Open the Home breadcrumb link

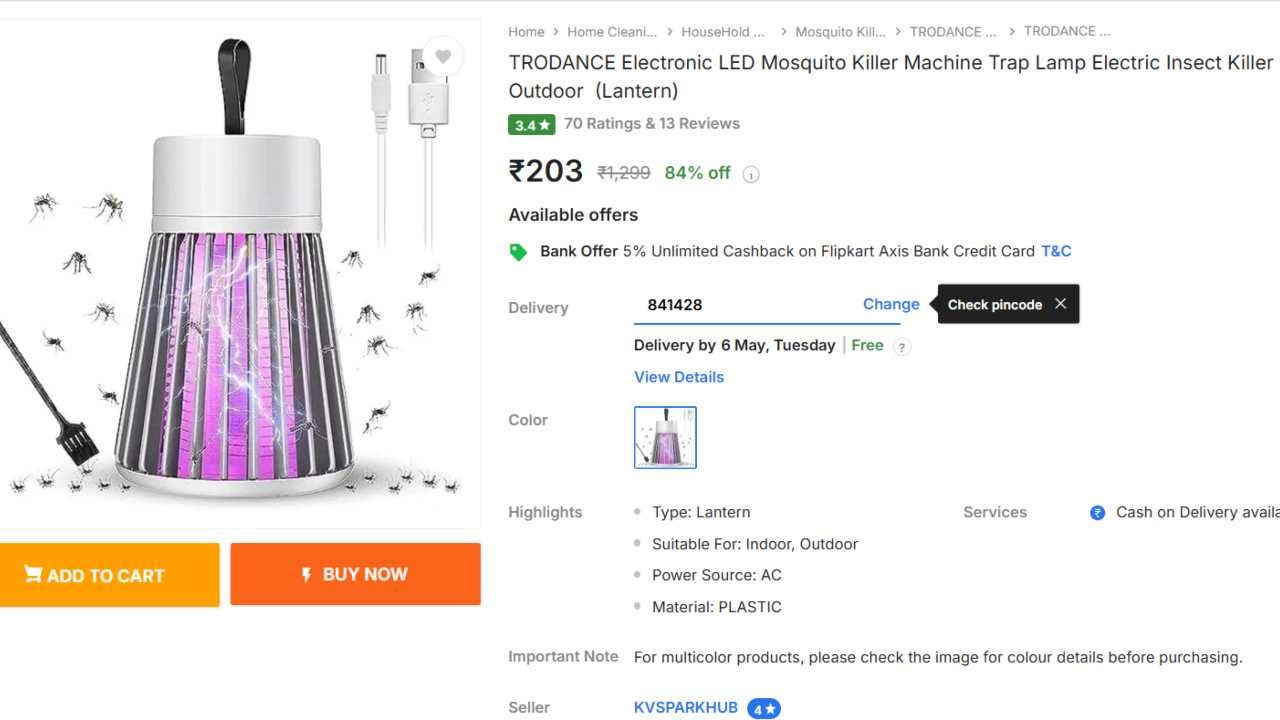click(526, 32)
